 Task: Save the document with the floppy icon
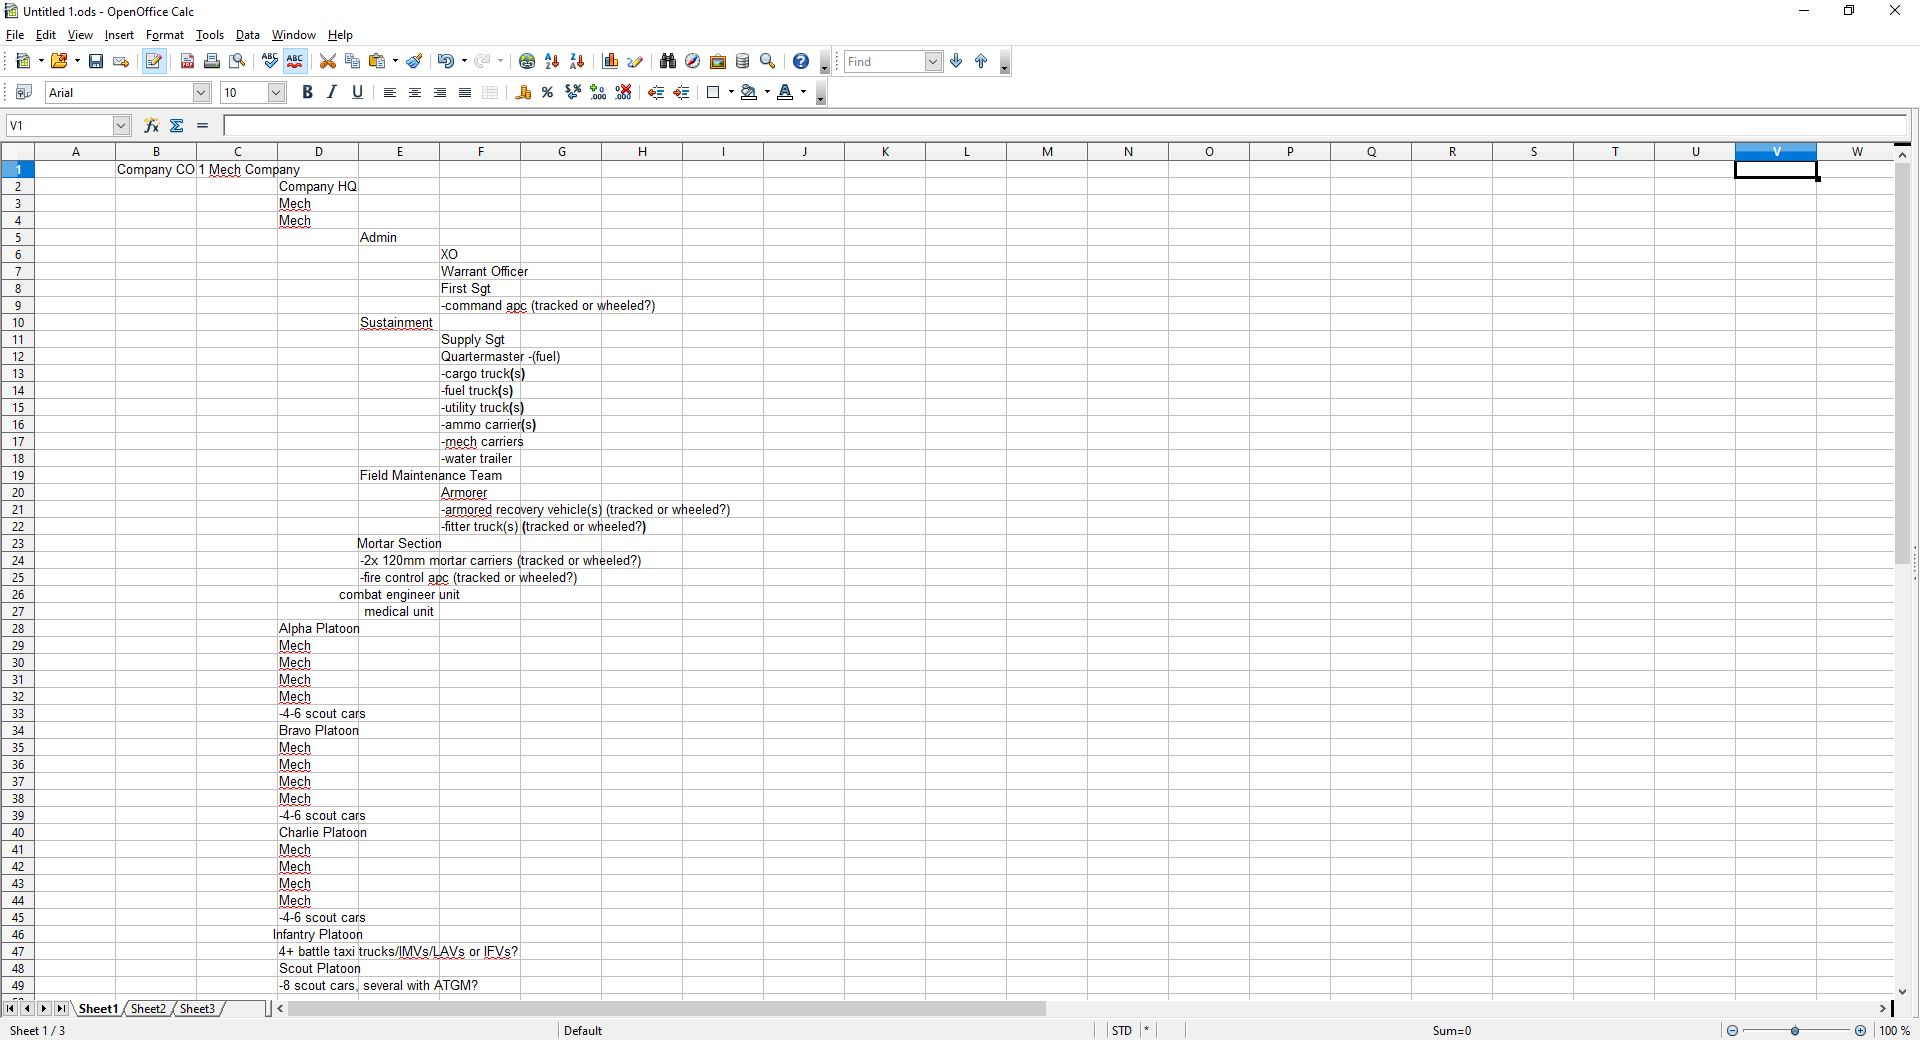click(96, 61)
